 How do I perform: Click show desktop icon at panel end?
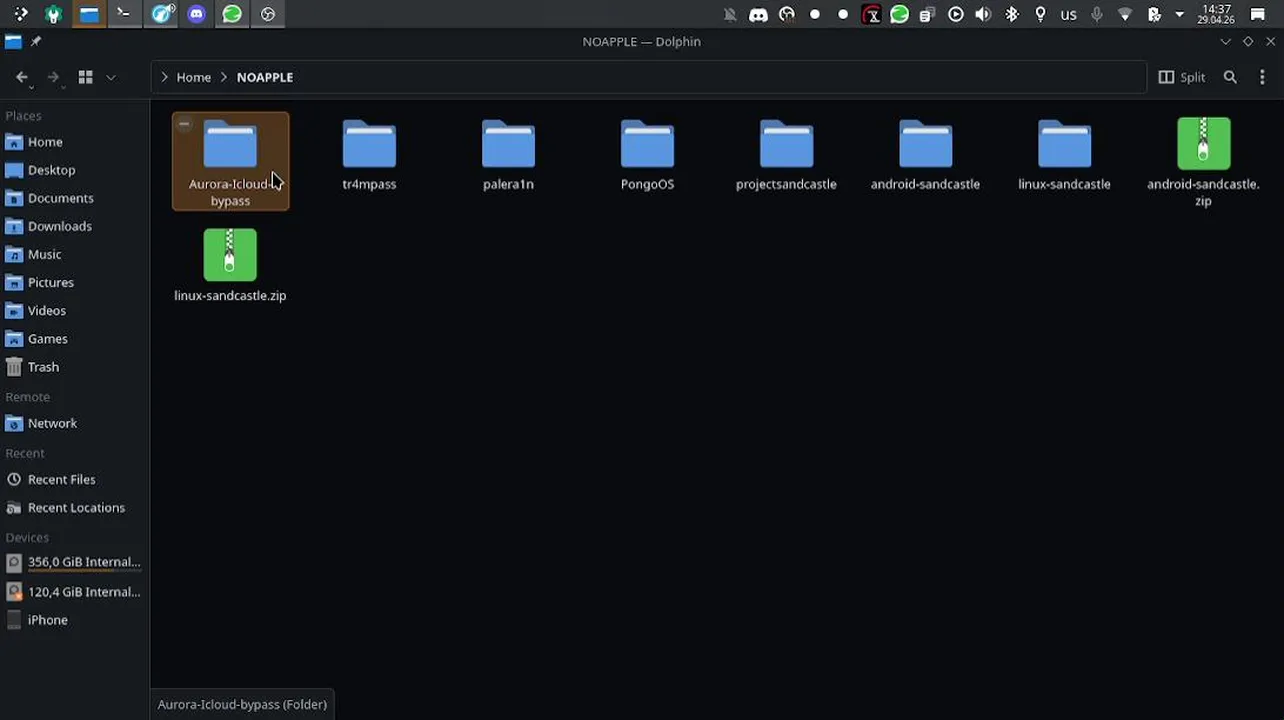click(x=1258, y=14)
